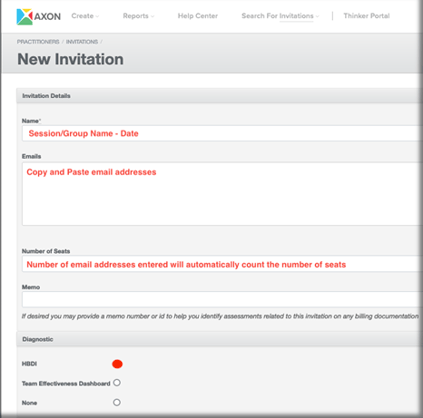Screen dimensions: 423x418
Task: Click into the Memo field
Action: click(222, 299)
